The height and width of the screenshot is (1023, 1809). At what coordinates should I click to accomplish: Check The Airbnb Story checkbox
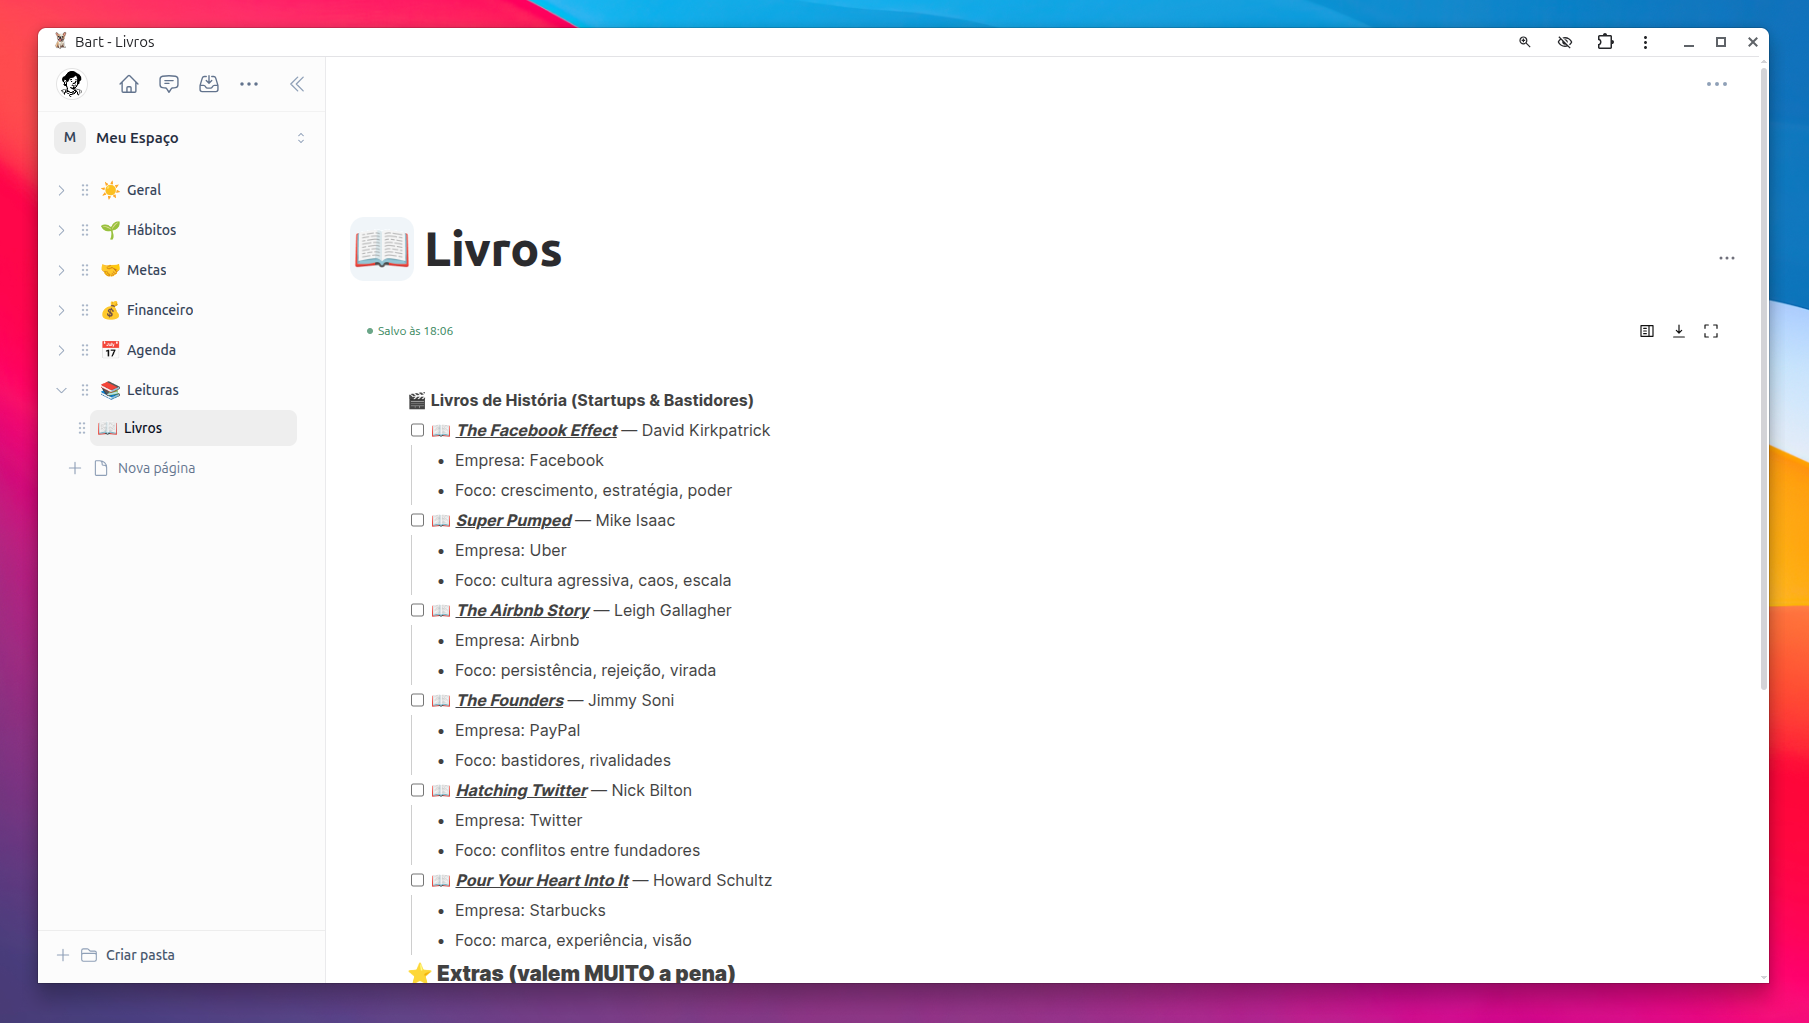coord(417,610)
